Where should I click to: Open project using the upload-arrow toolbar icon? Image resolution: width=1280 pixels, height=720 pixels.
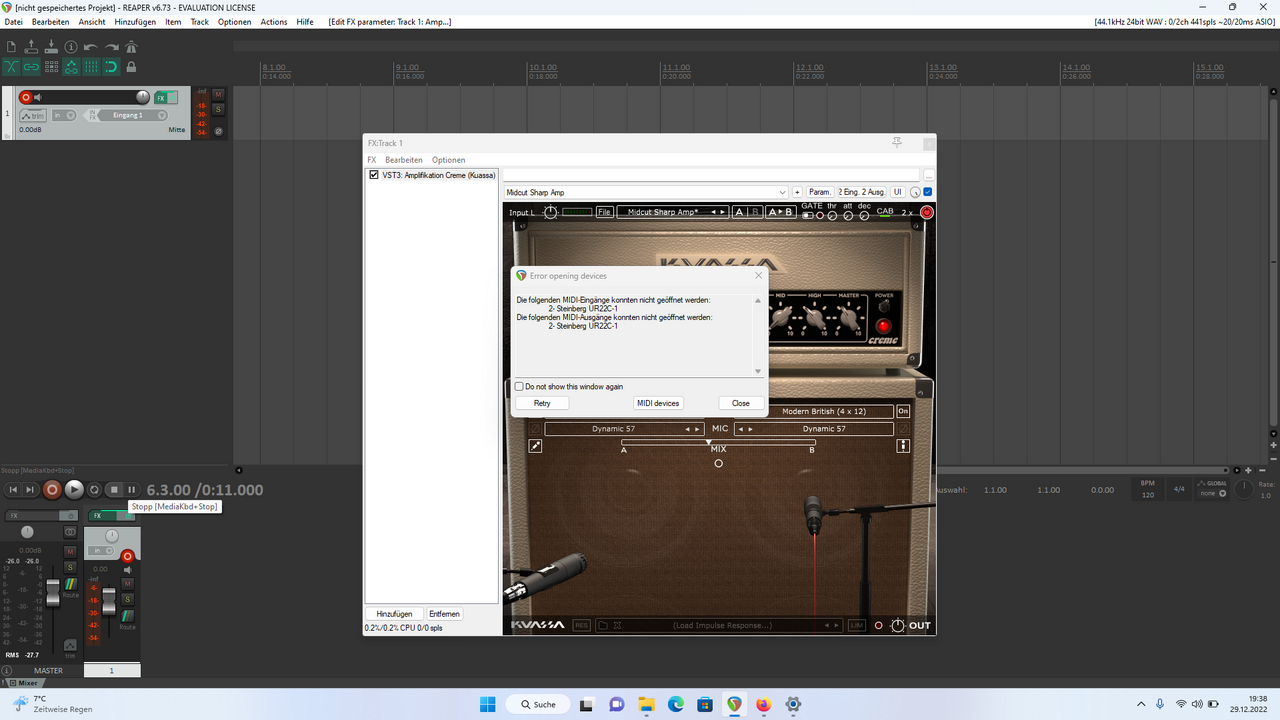(x=31, y=47)
